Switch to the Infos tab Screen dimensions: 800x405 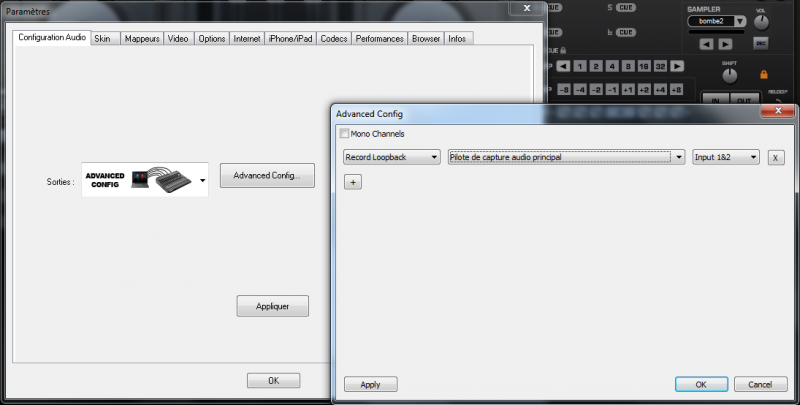pyautogui.click(x=459, y=38)
